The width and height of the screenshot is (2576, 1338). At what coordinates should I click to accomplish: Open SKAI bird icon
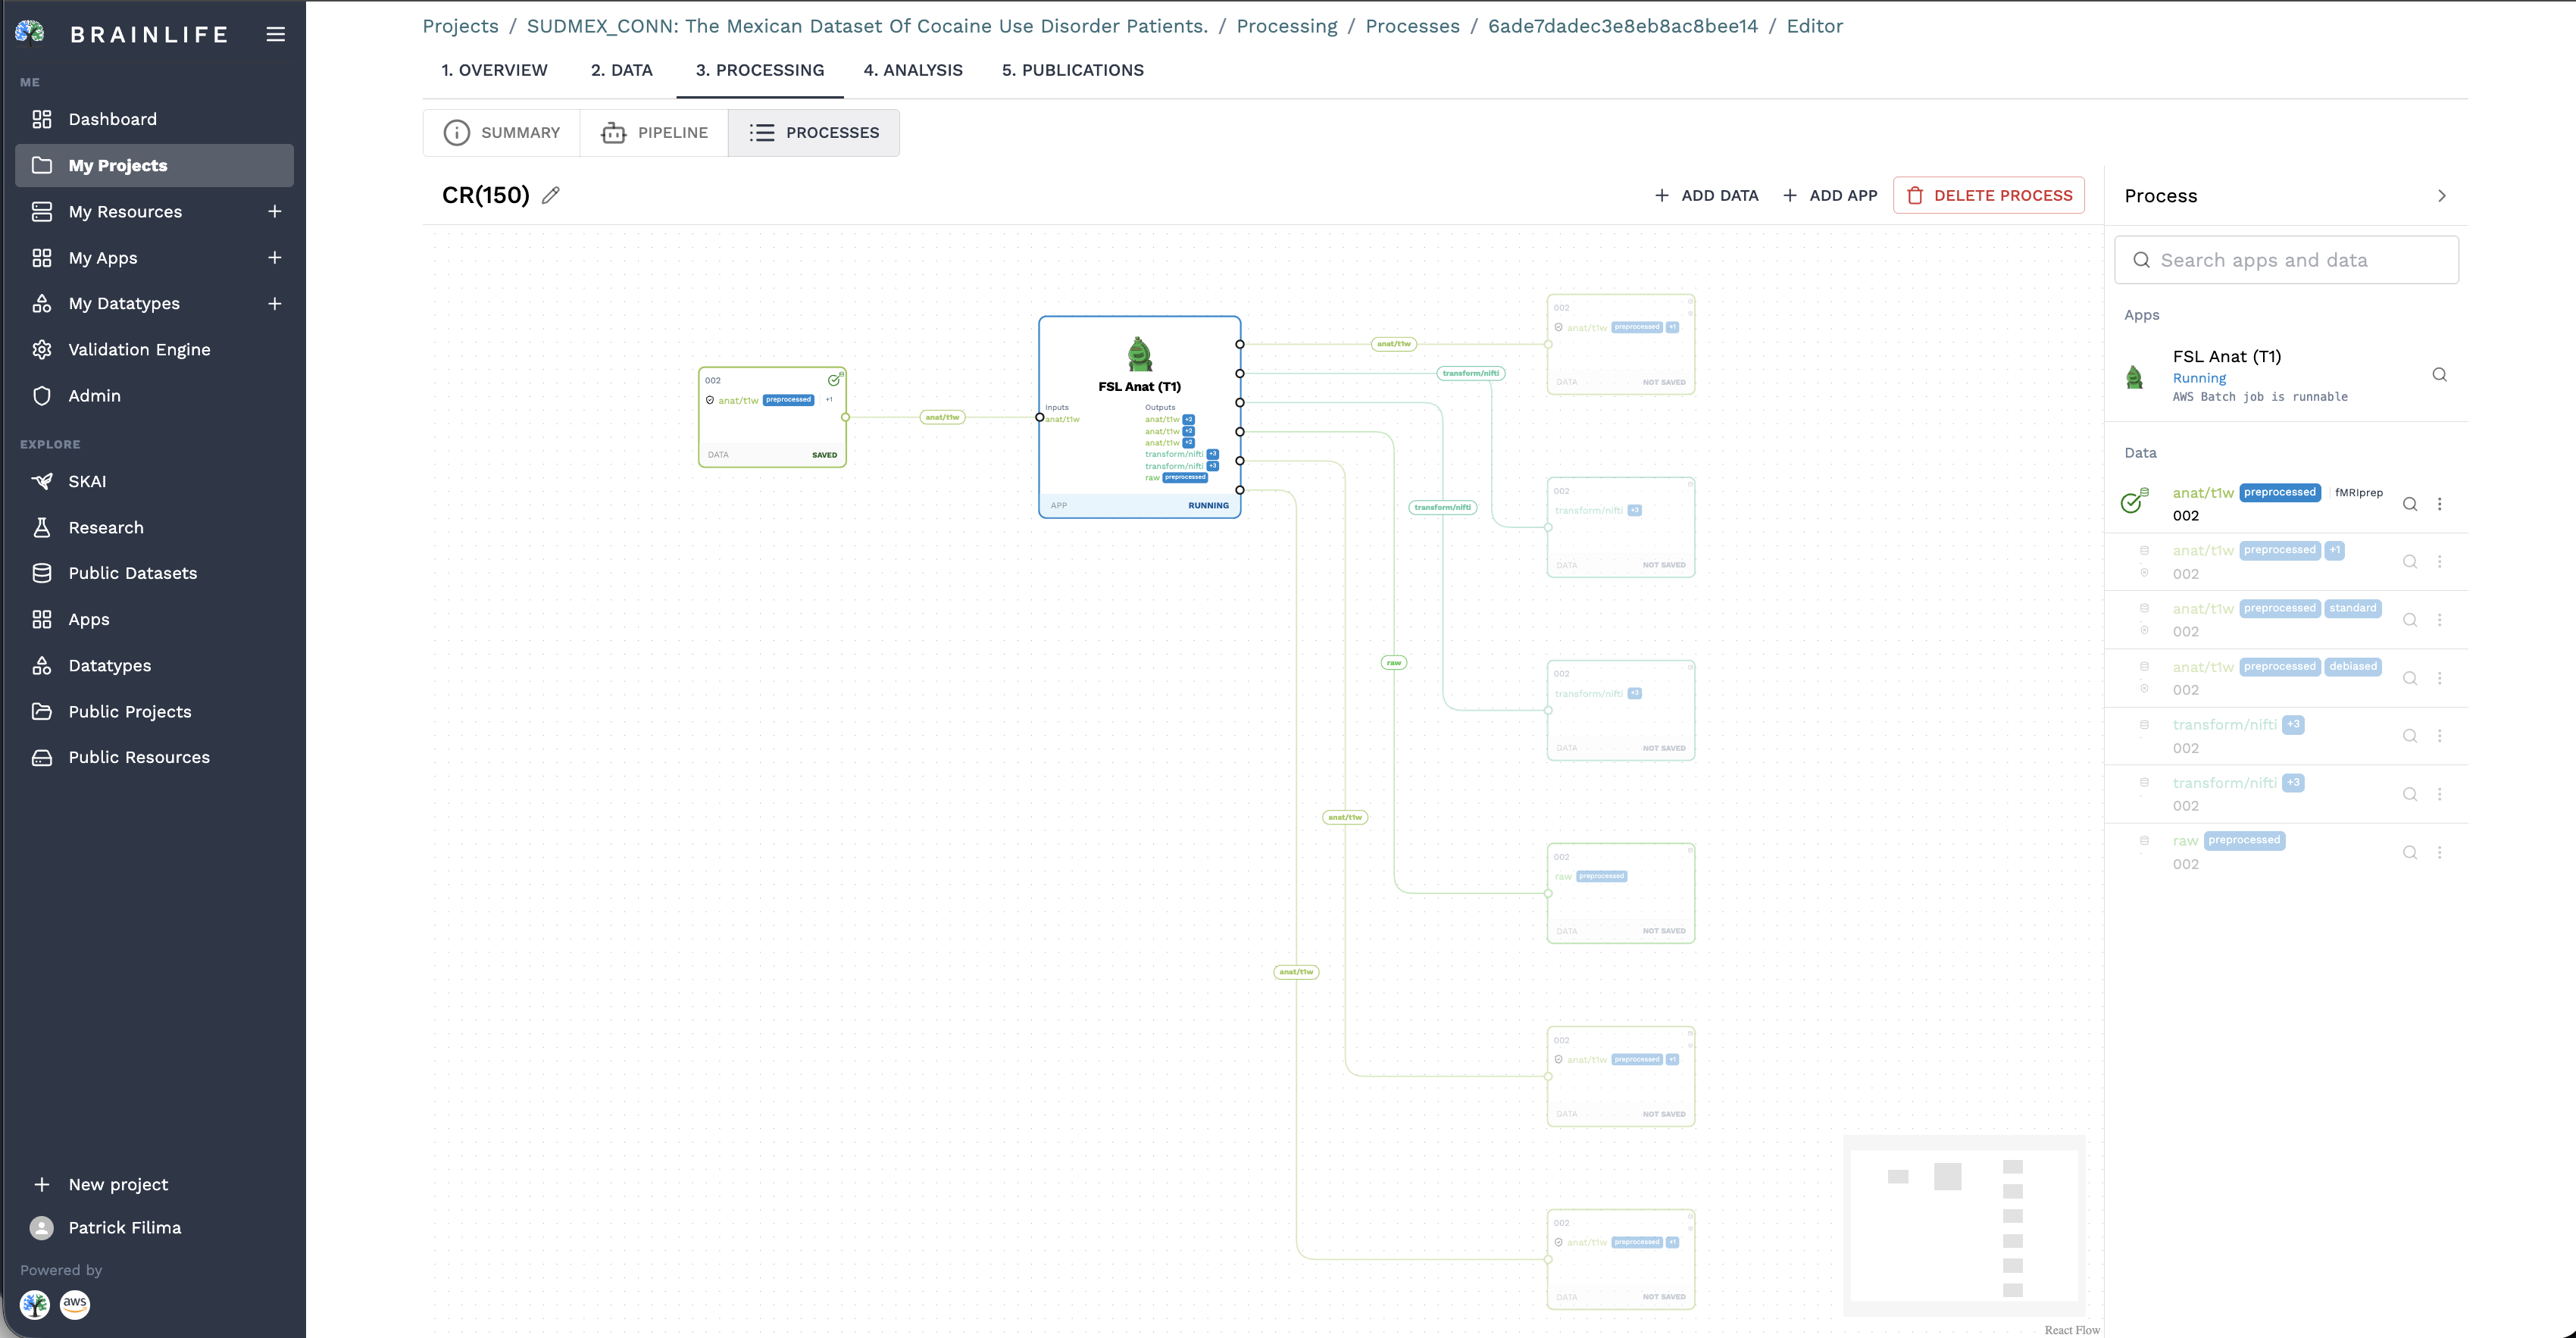pos(42,481)
